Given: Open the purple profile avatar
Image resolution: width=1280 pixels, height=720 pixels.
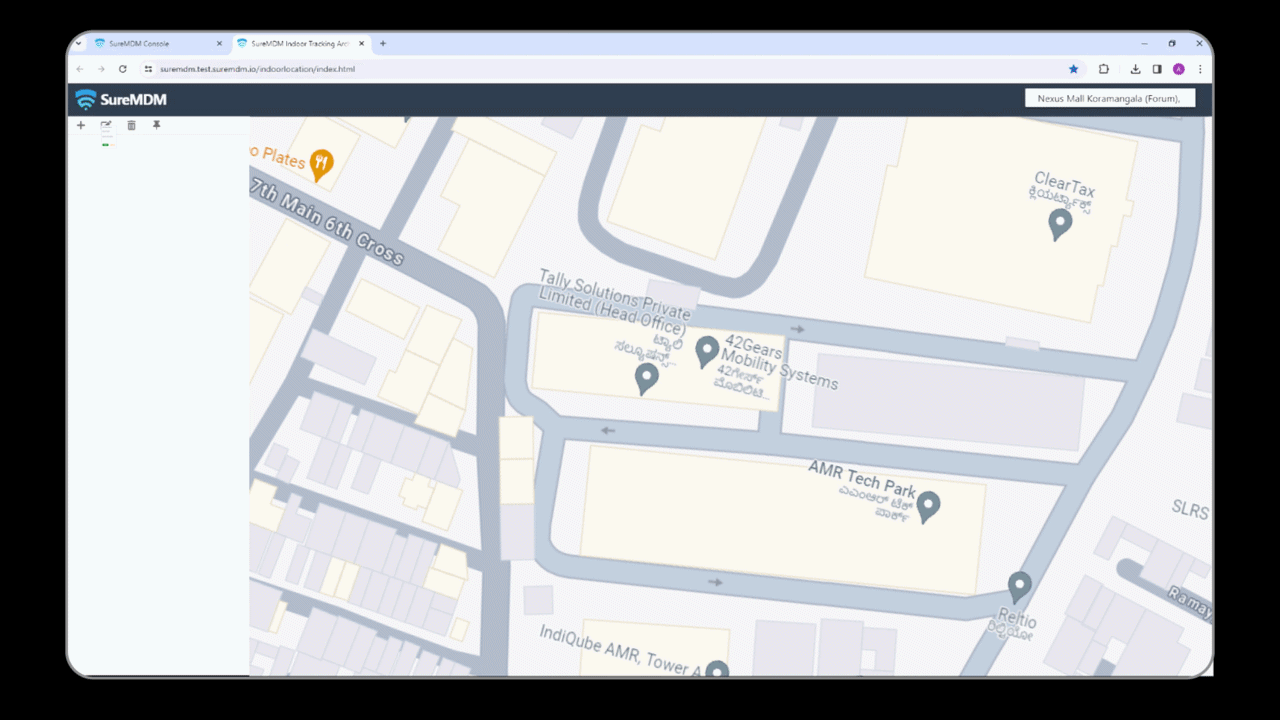Looking at the screenshot, I should click(x=1179, y=69).
